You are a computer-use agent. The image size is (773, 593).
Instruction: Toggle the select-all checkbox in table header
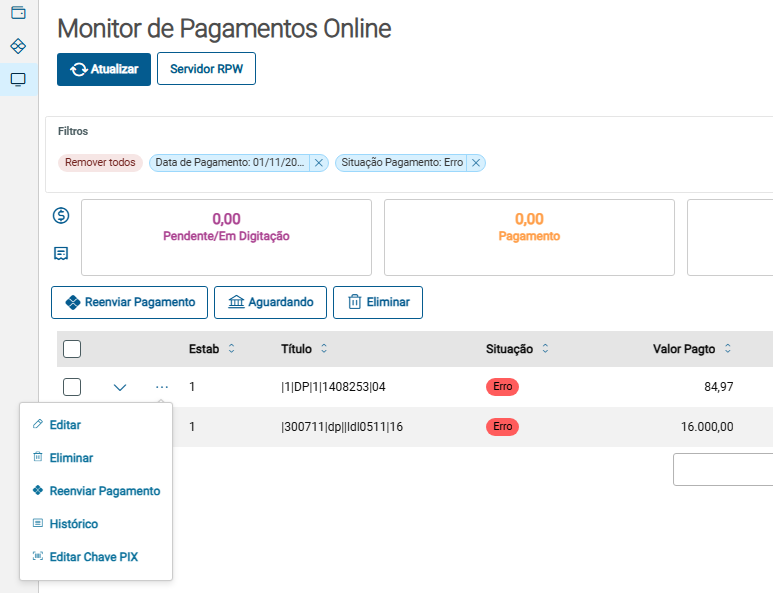tap(72, 349)
